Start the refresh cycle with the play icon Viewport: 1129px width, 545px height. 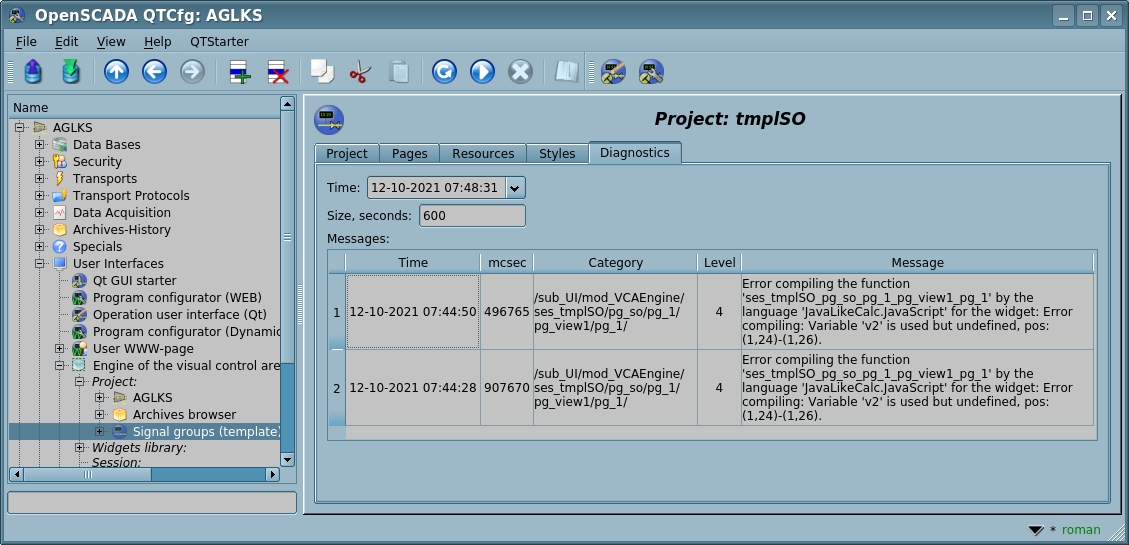(x=482, y=72)
